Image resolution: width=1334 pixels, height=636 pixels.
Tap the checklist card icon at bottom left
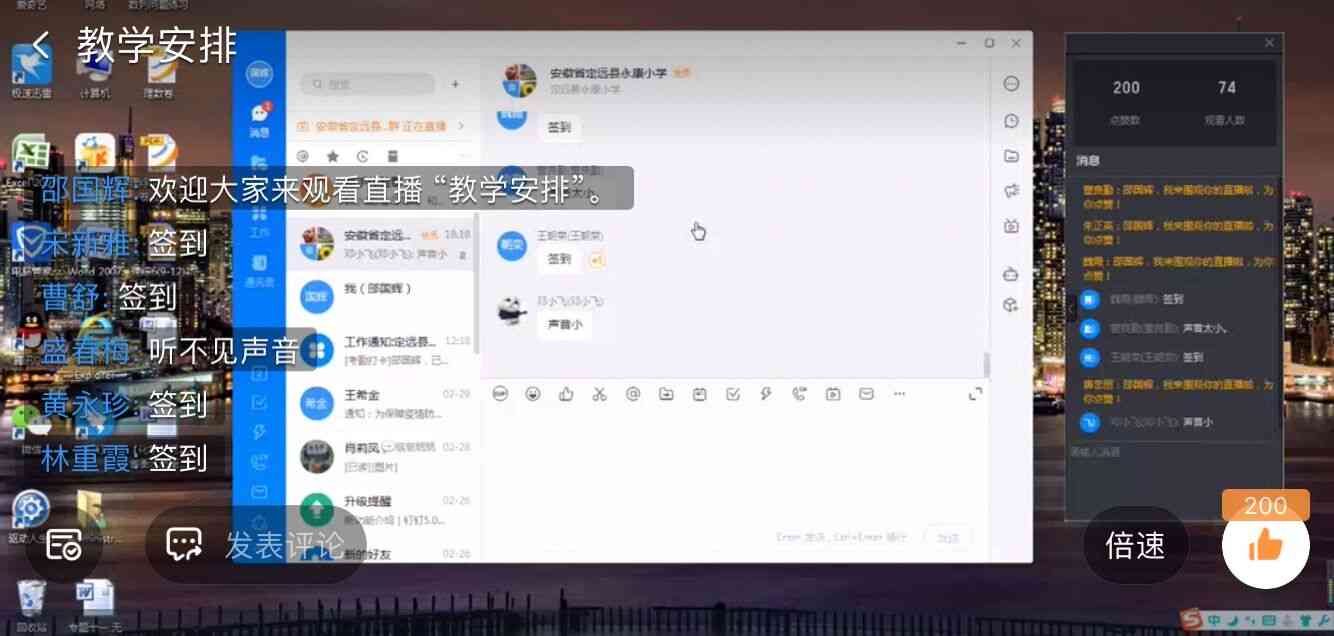(64, 545)
